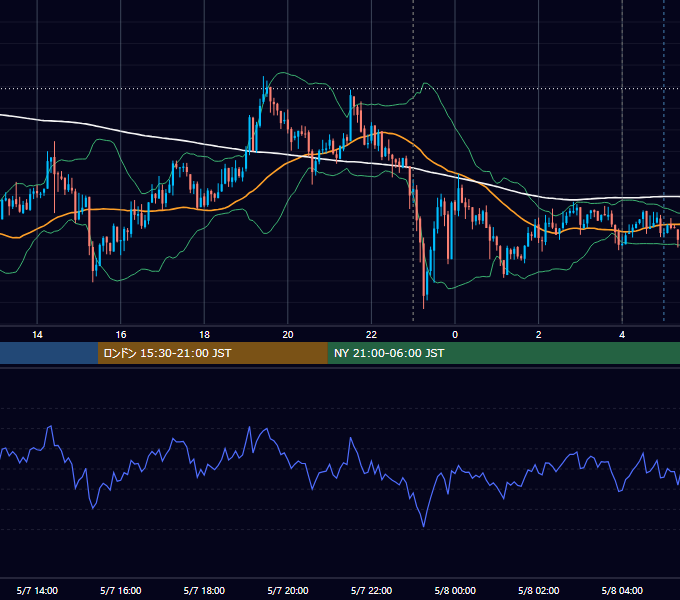Click the 5/7 14:00 time label
Image resolution: width=680 pixels, height=600 pixels.
[37, 590]
